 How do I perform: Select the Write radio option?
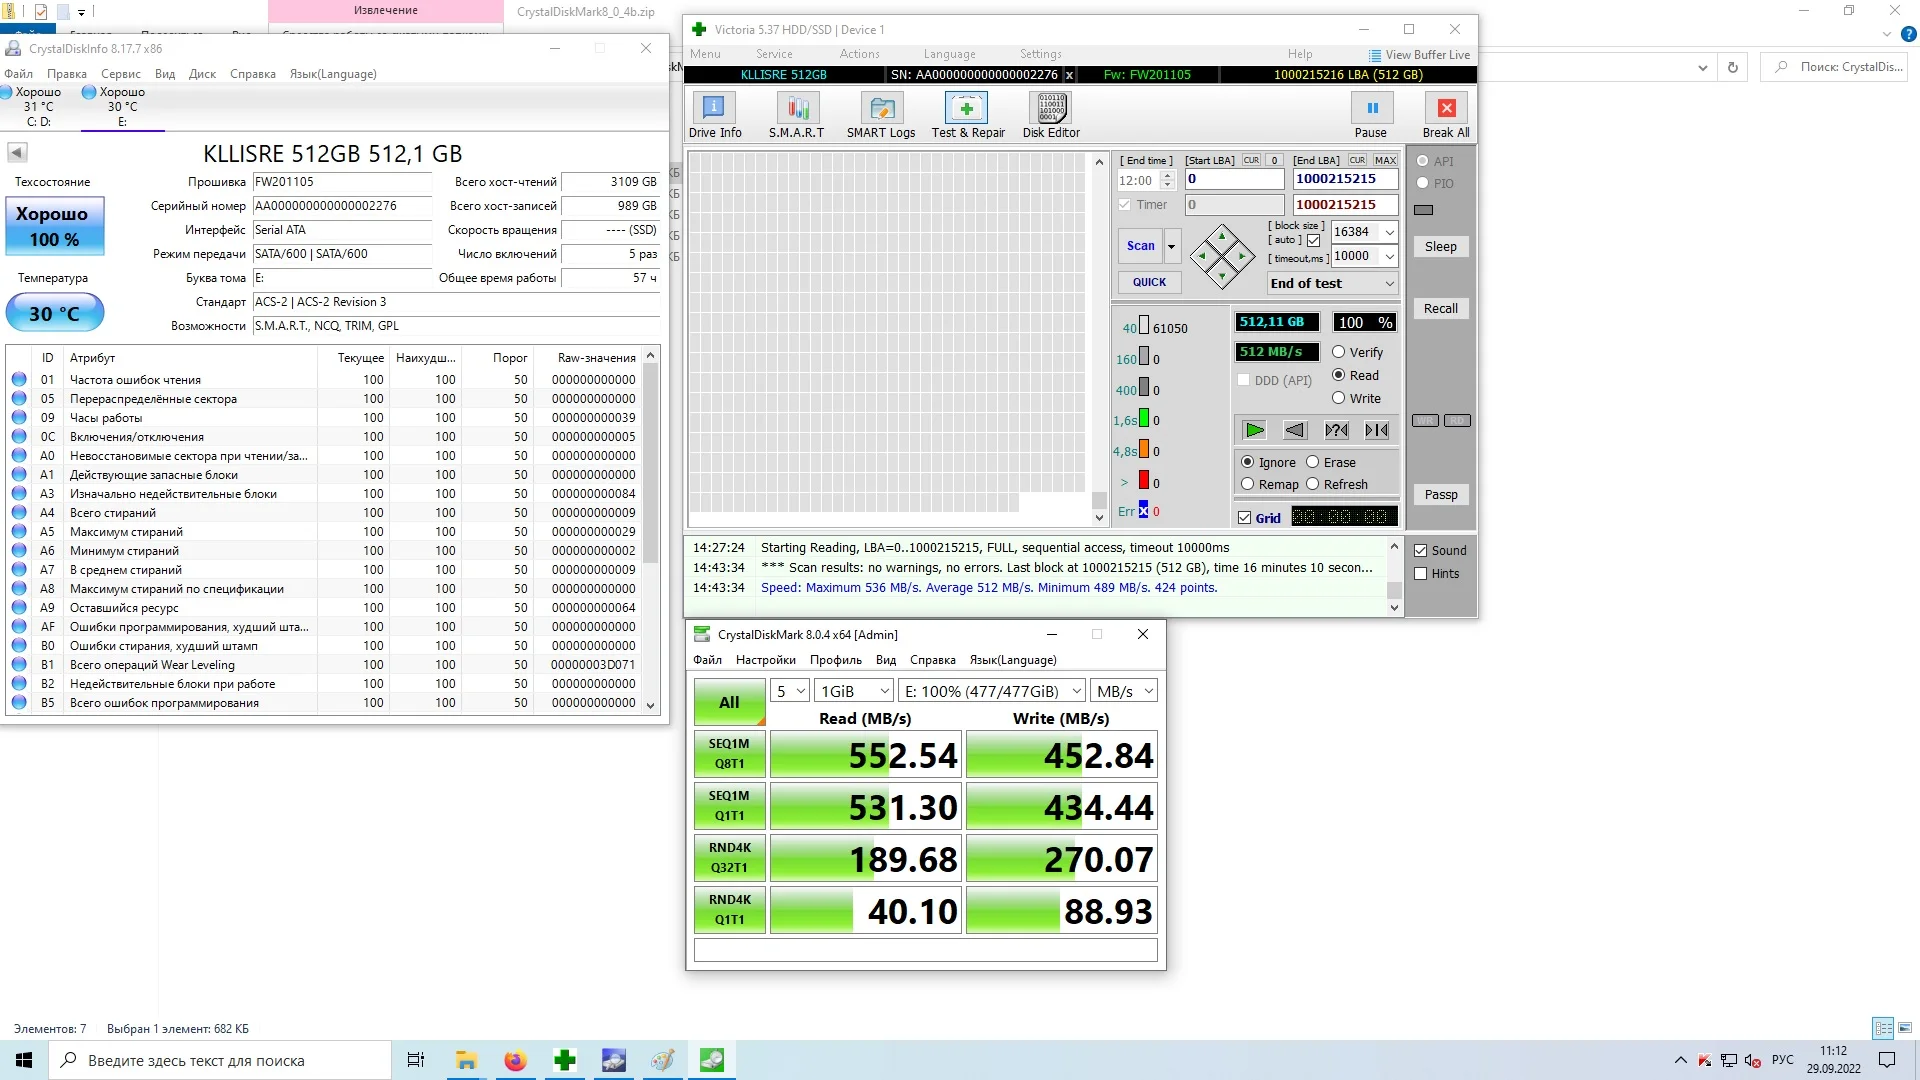1338,398
